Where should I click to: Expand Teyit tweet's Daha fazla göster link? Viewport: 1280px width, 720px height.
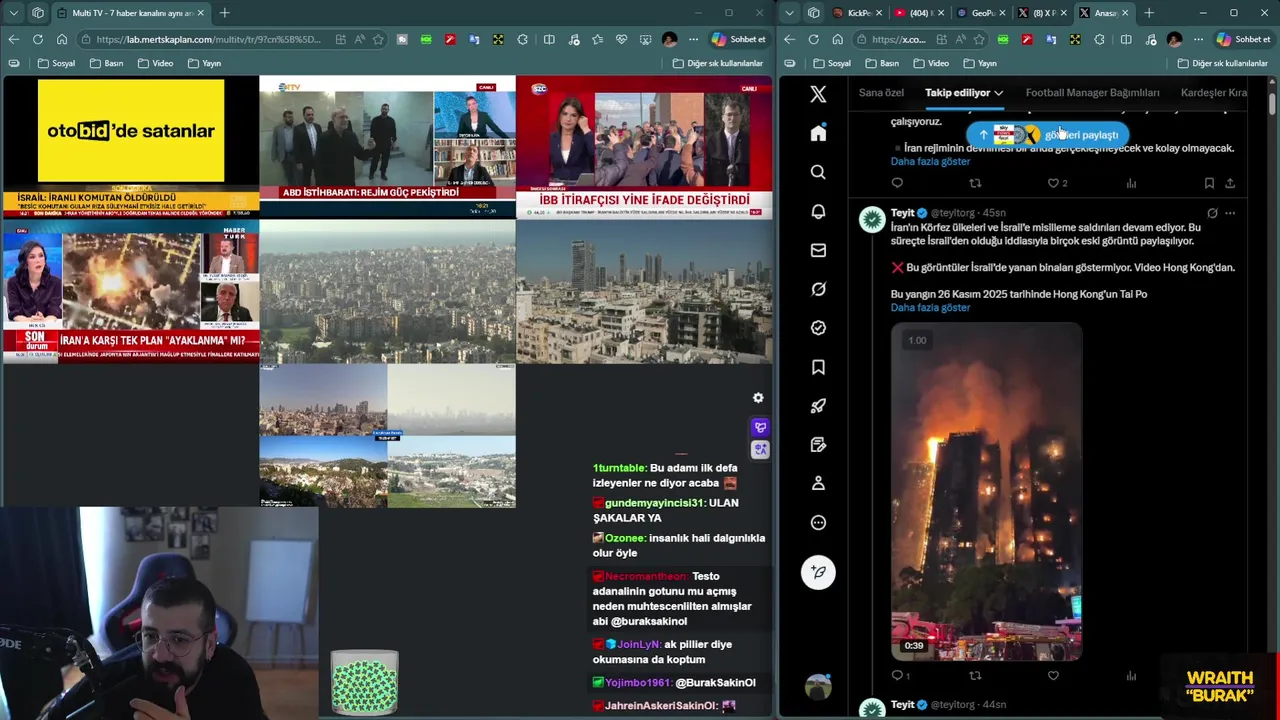click(930, 307)
